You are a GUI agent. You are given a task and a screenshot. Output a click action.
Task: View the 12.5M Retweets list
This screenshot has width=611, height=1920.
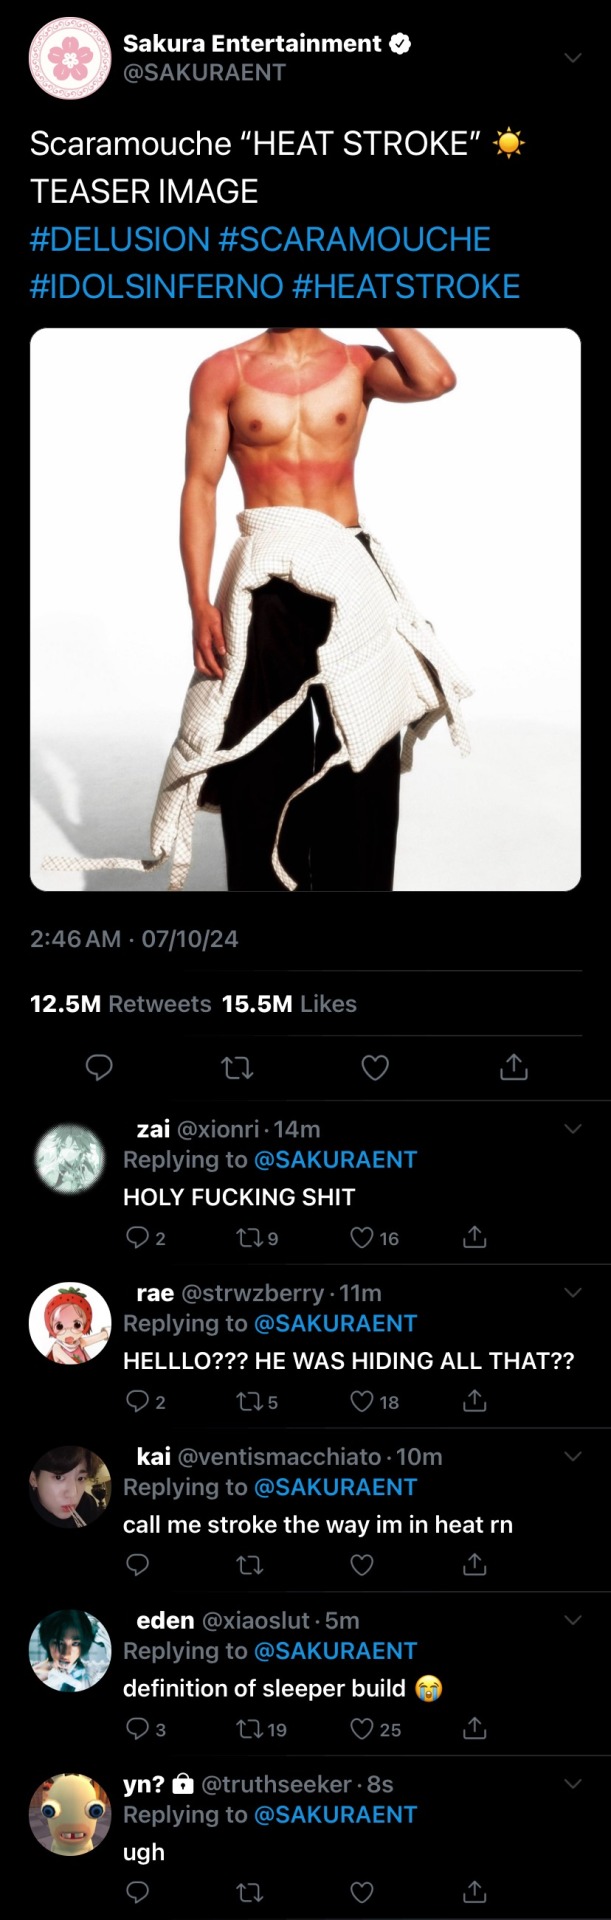tap(120, 1004)
